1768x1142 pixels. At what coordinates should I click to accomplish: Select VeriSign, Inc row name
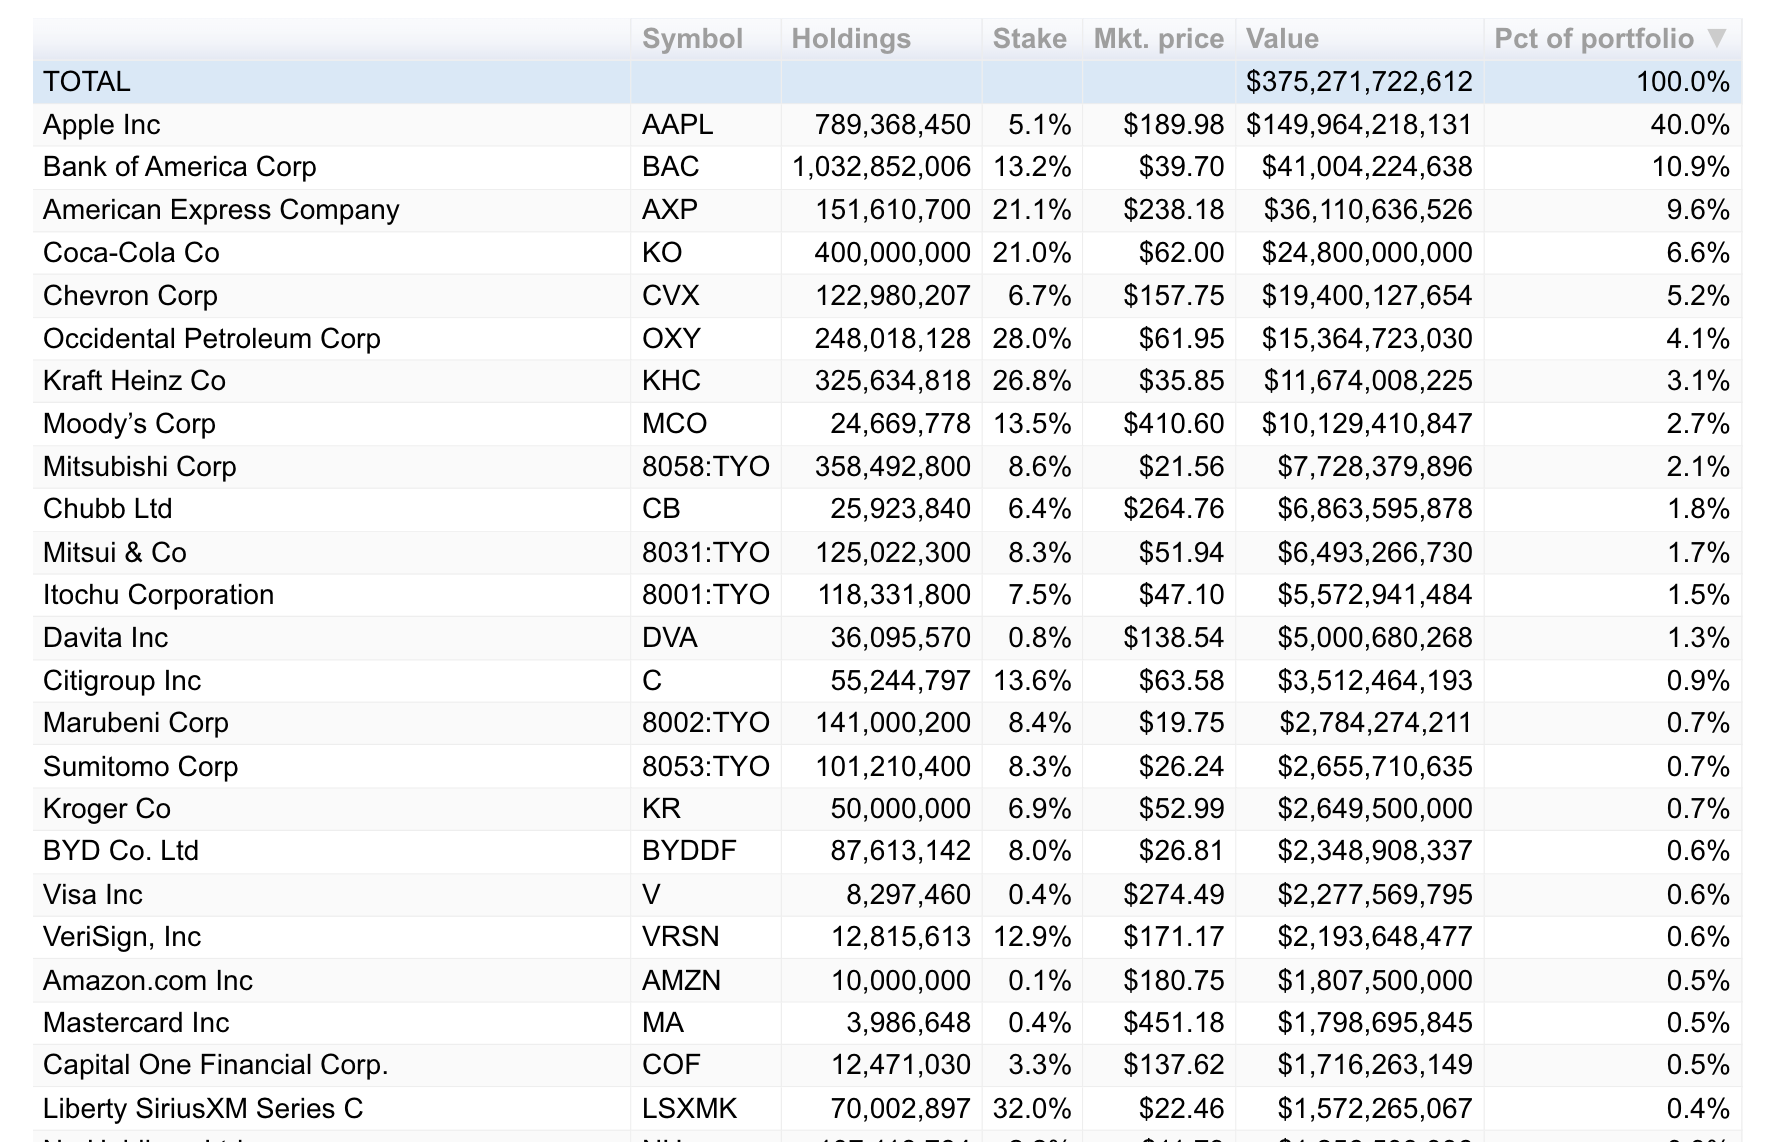(x=122, y=937)
